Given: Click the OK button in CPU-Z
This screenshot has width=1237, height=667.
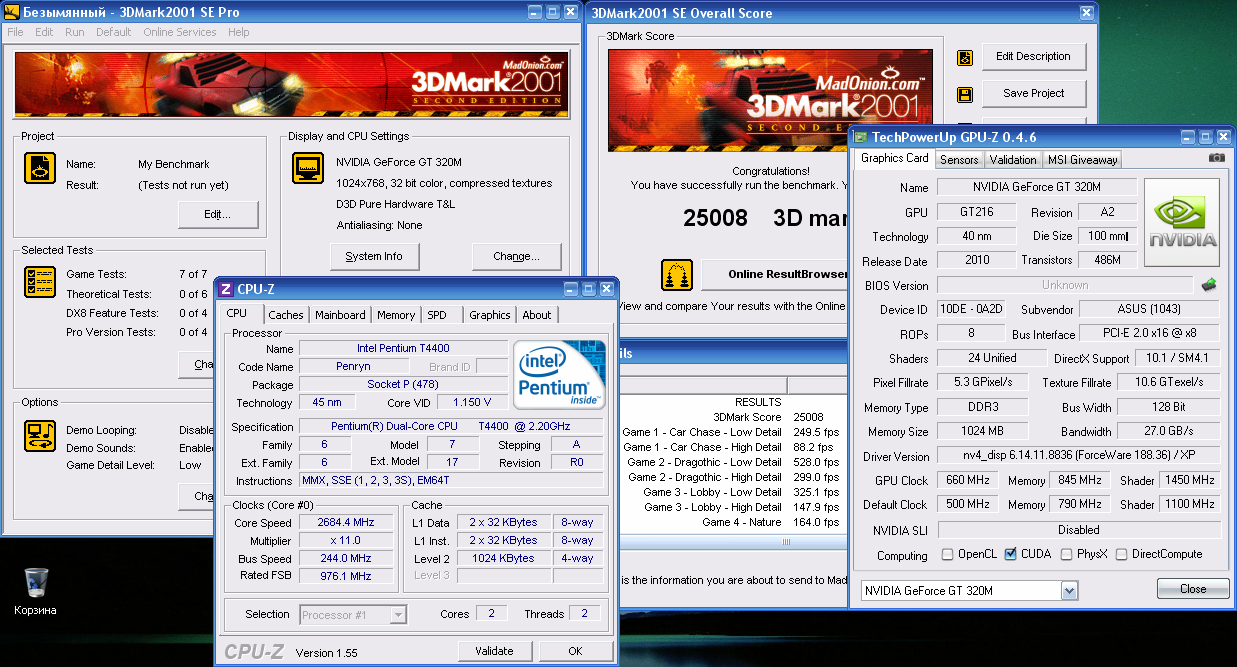Looking at the screenshot, I should point(575,651).
